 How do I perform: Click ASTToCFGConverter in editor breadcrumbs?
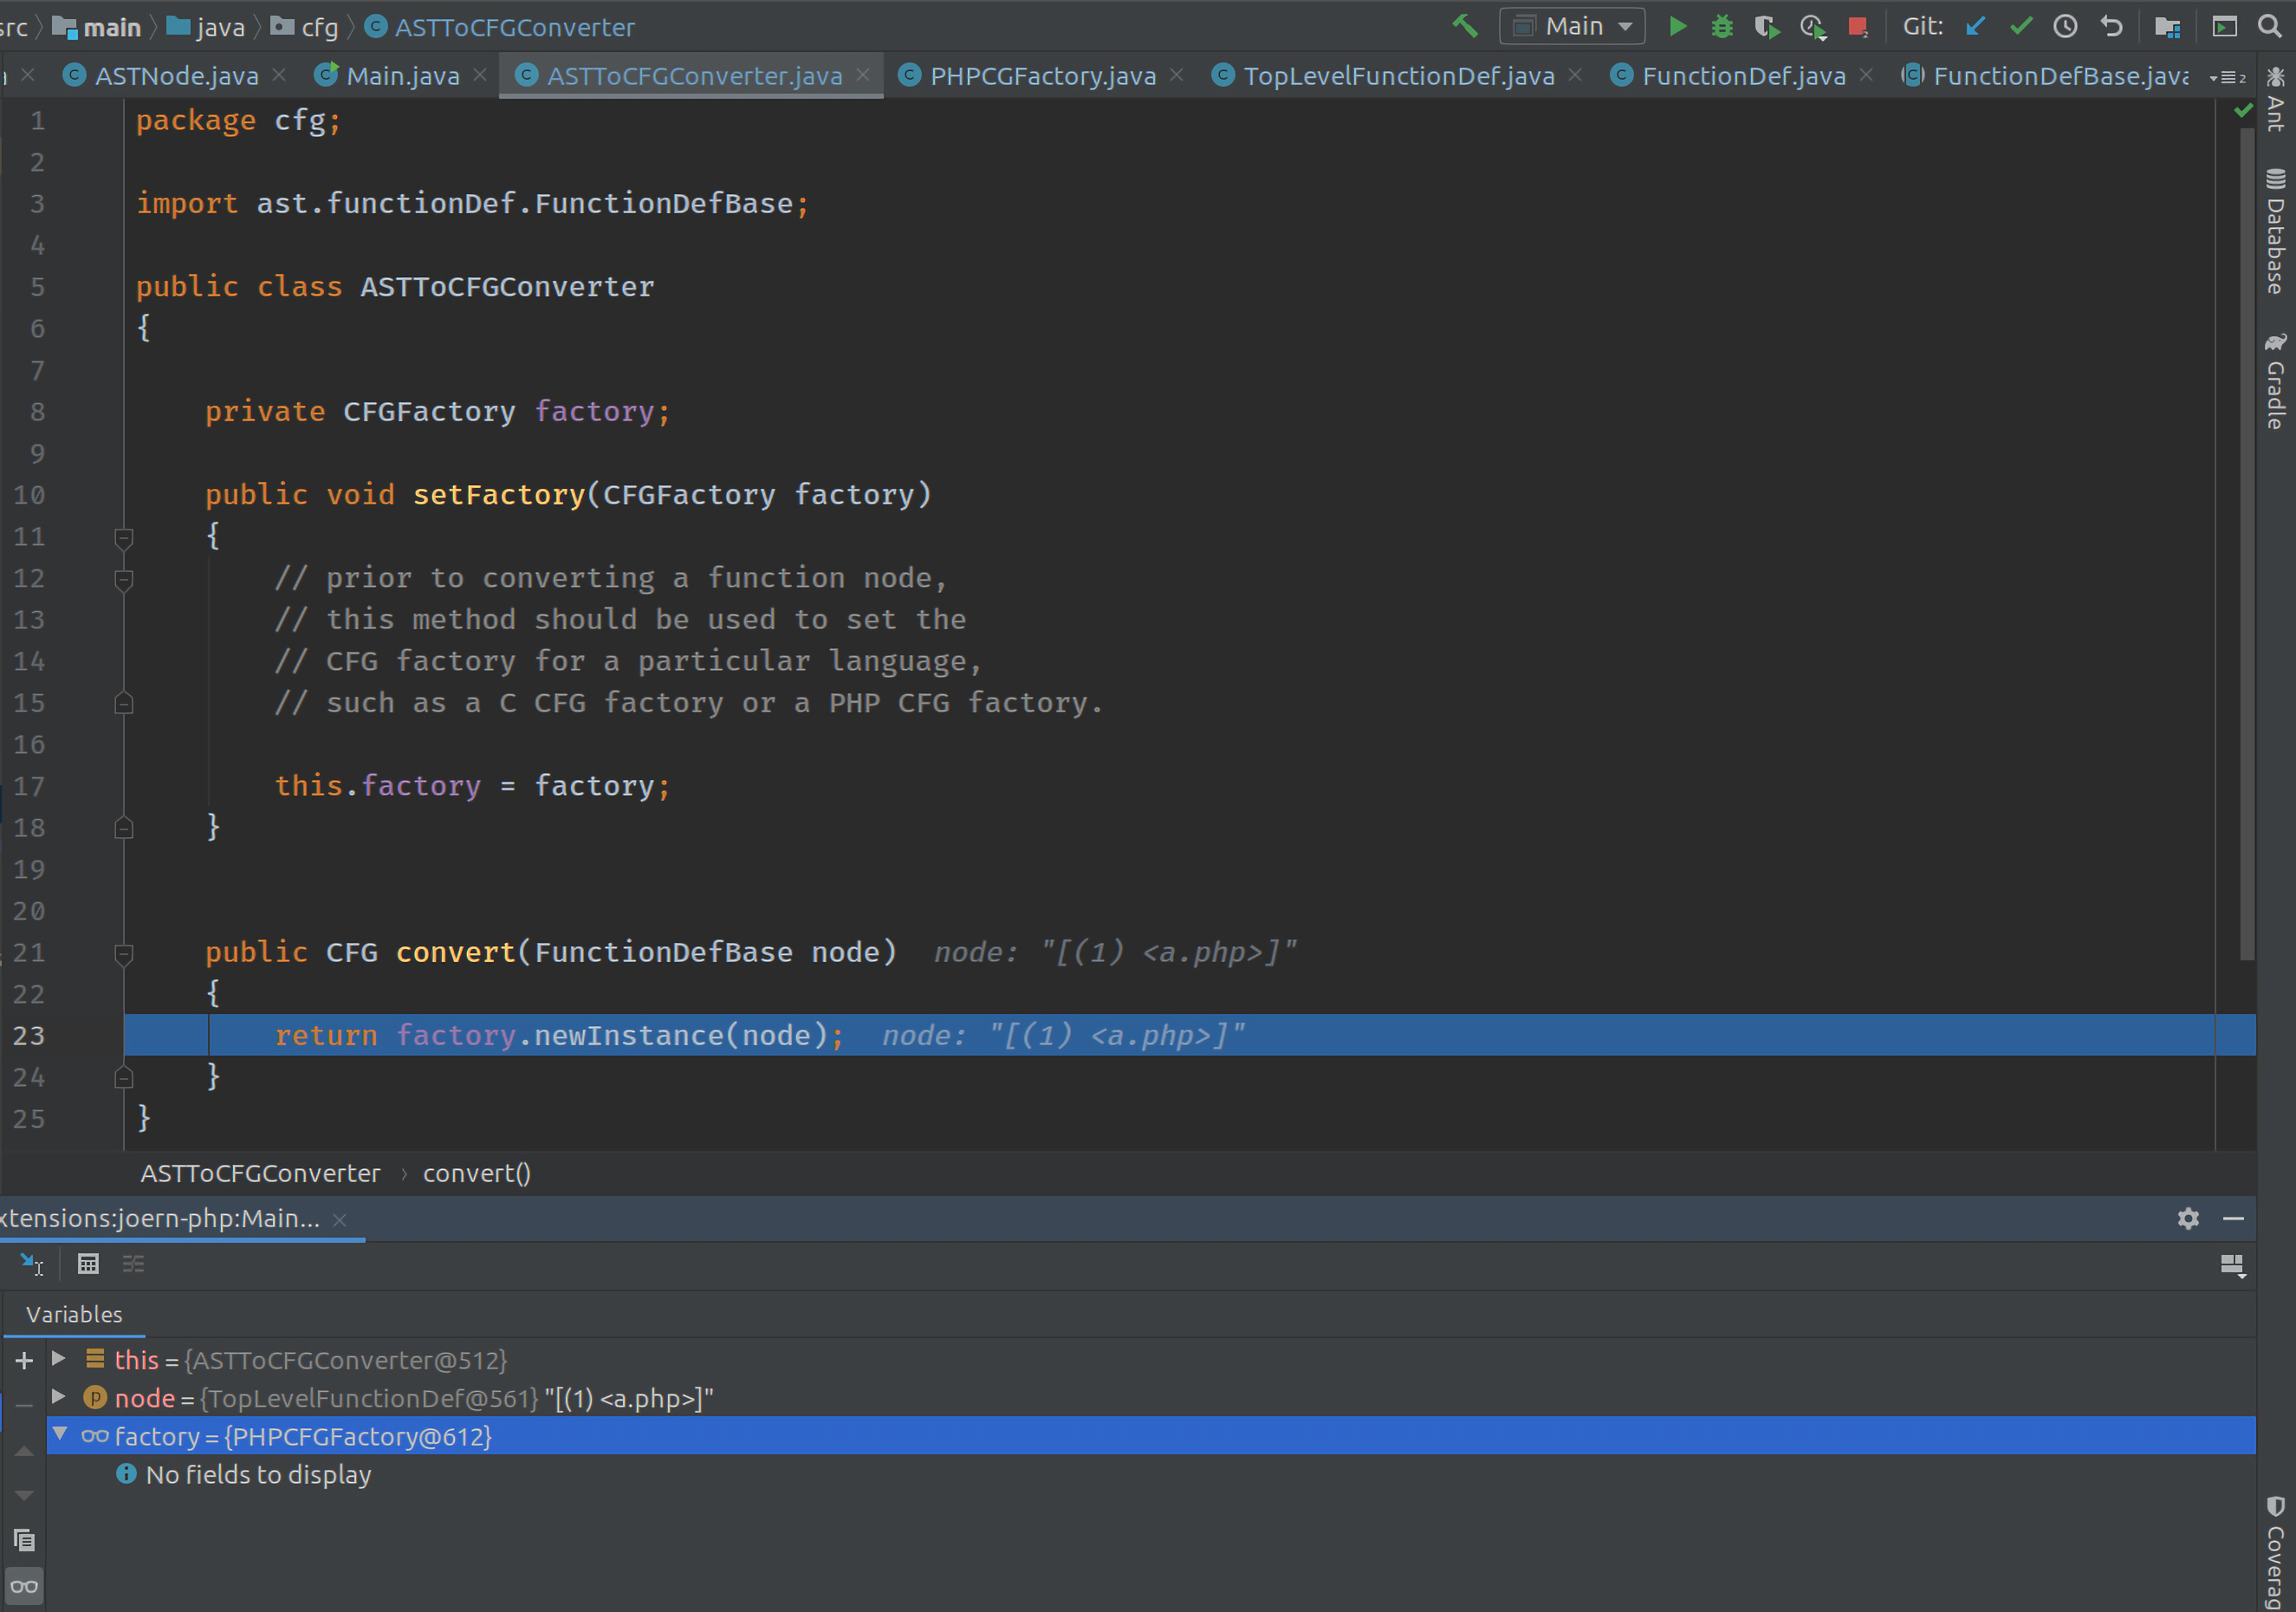(x=260, y=1173)
